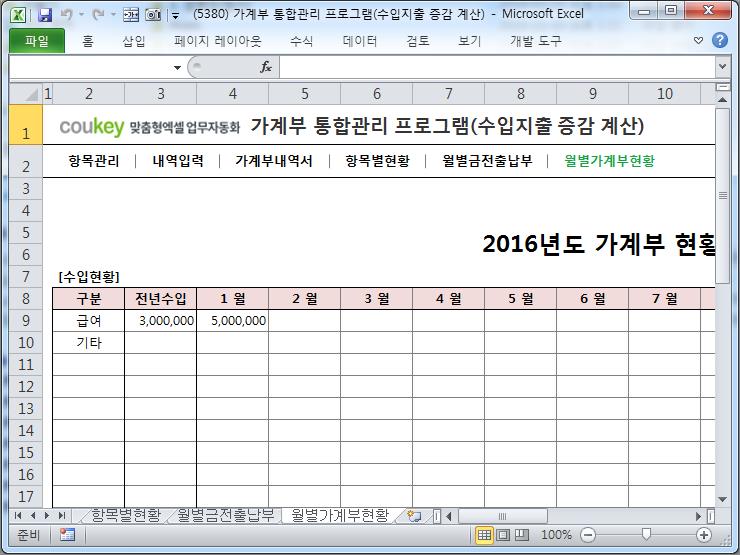This screenshot has width=740, height=555.
Task: Switch to the 홈 ribbon tab
Action: 88,41
